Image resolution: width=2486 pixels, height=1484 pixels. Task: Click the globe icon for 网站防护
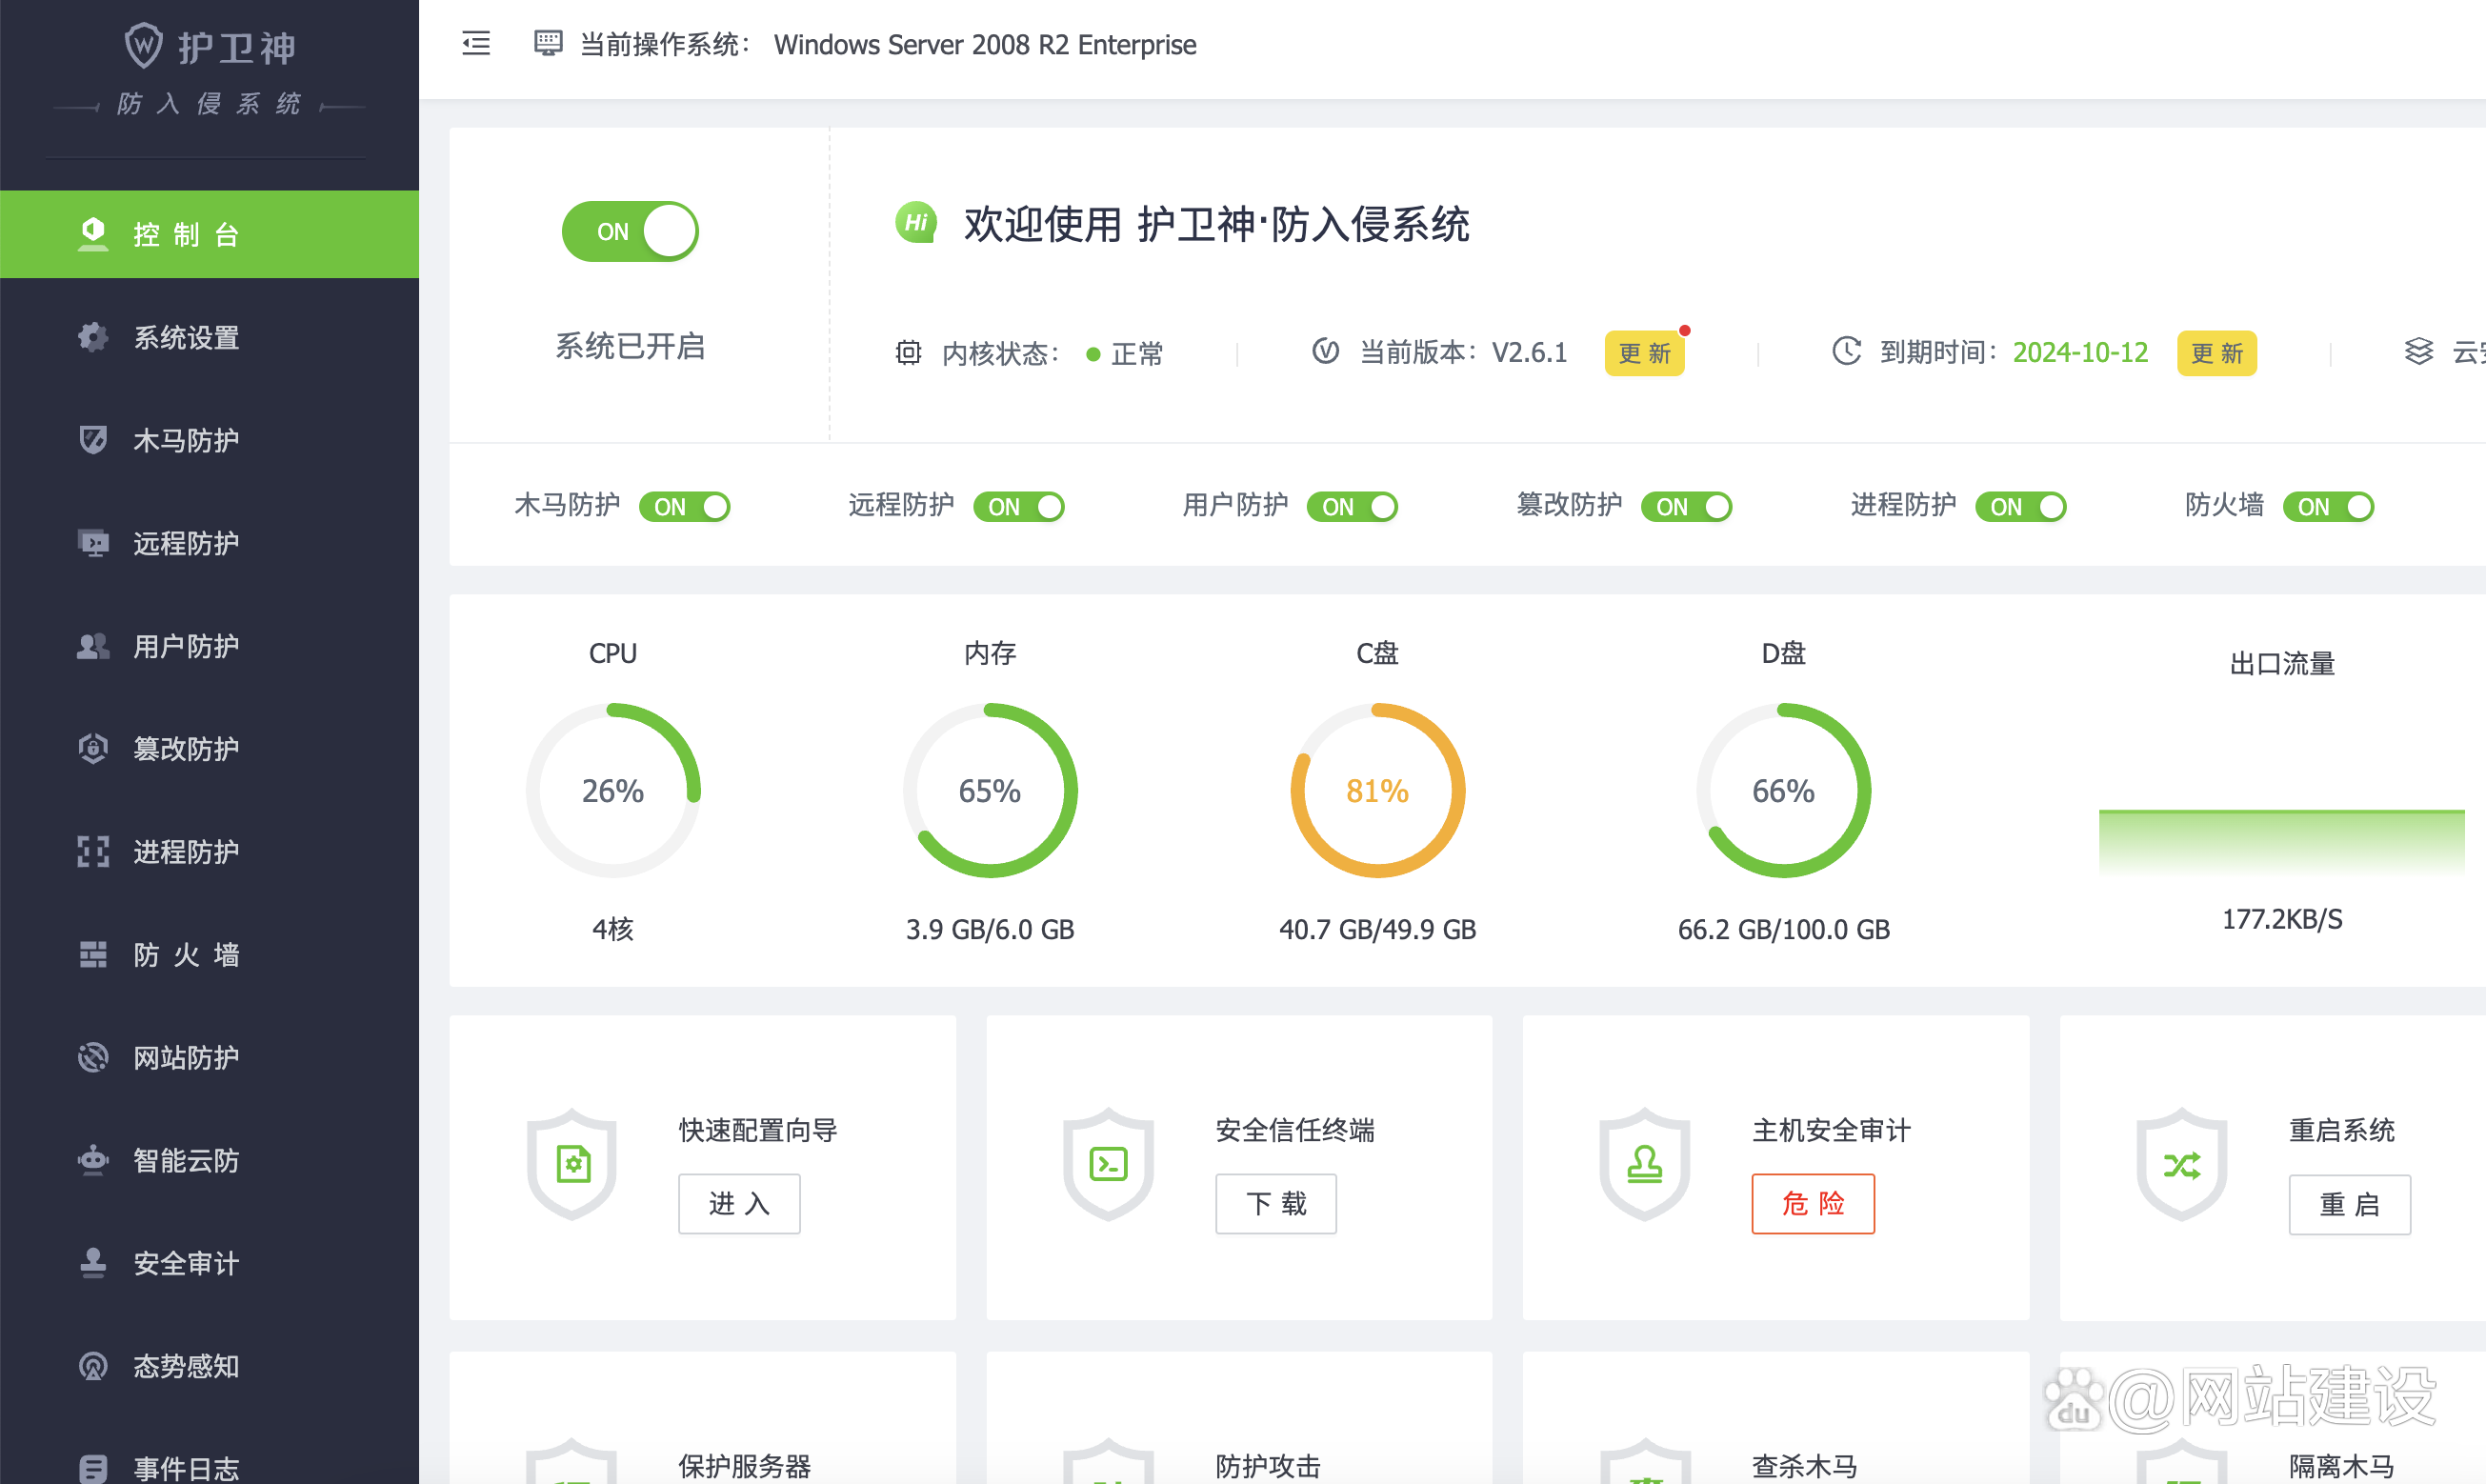coord(93,1057)
